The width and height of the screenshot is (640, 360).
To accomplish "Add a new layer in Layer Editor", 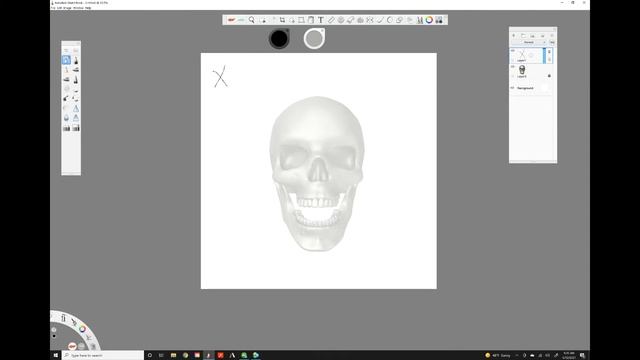I will click(x=514, y=36).
